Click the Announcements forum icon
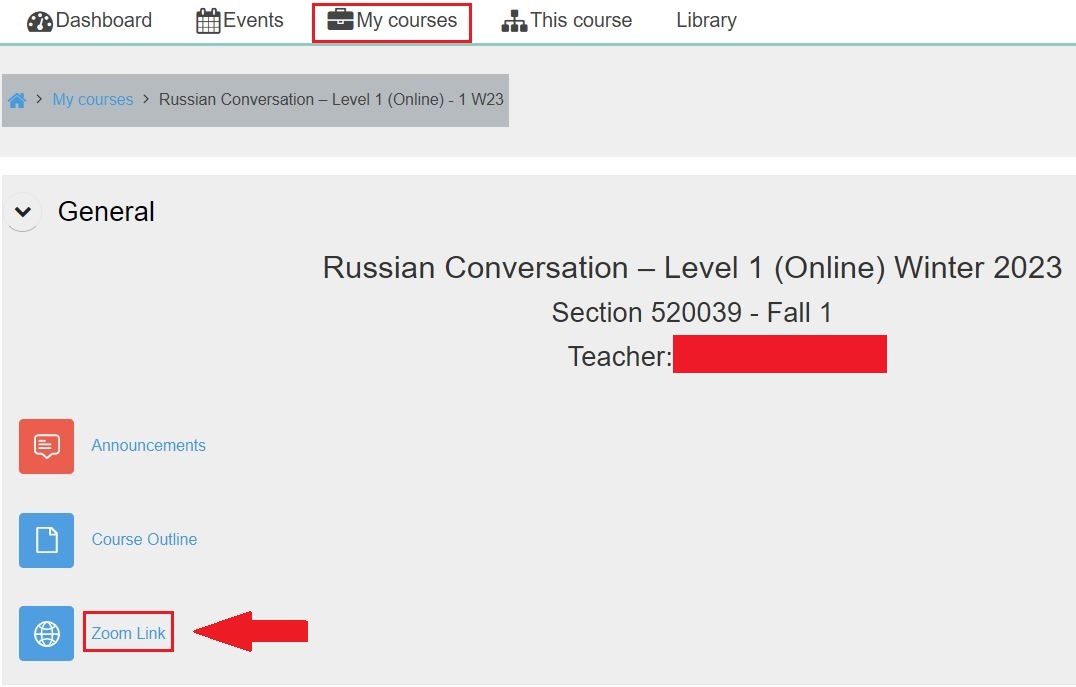This screenshot has height=687, width=1076. tap(45, 446)
